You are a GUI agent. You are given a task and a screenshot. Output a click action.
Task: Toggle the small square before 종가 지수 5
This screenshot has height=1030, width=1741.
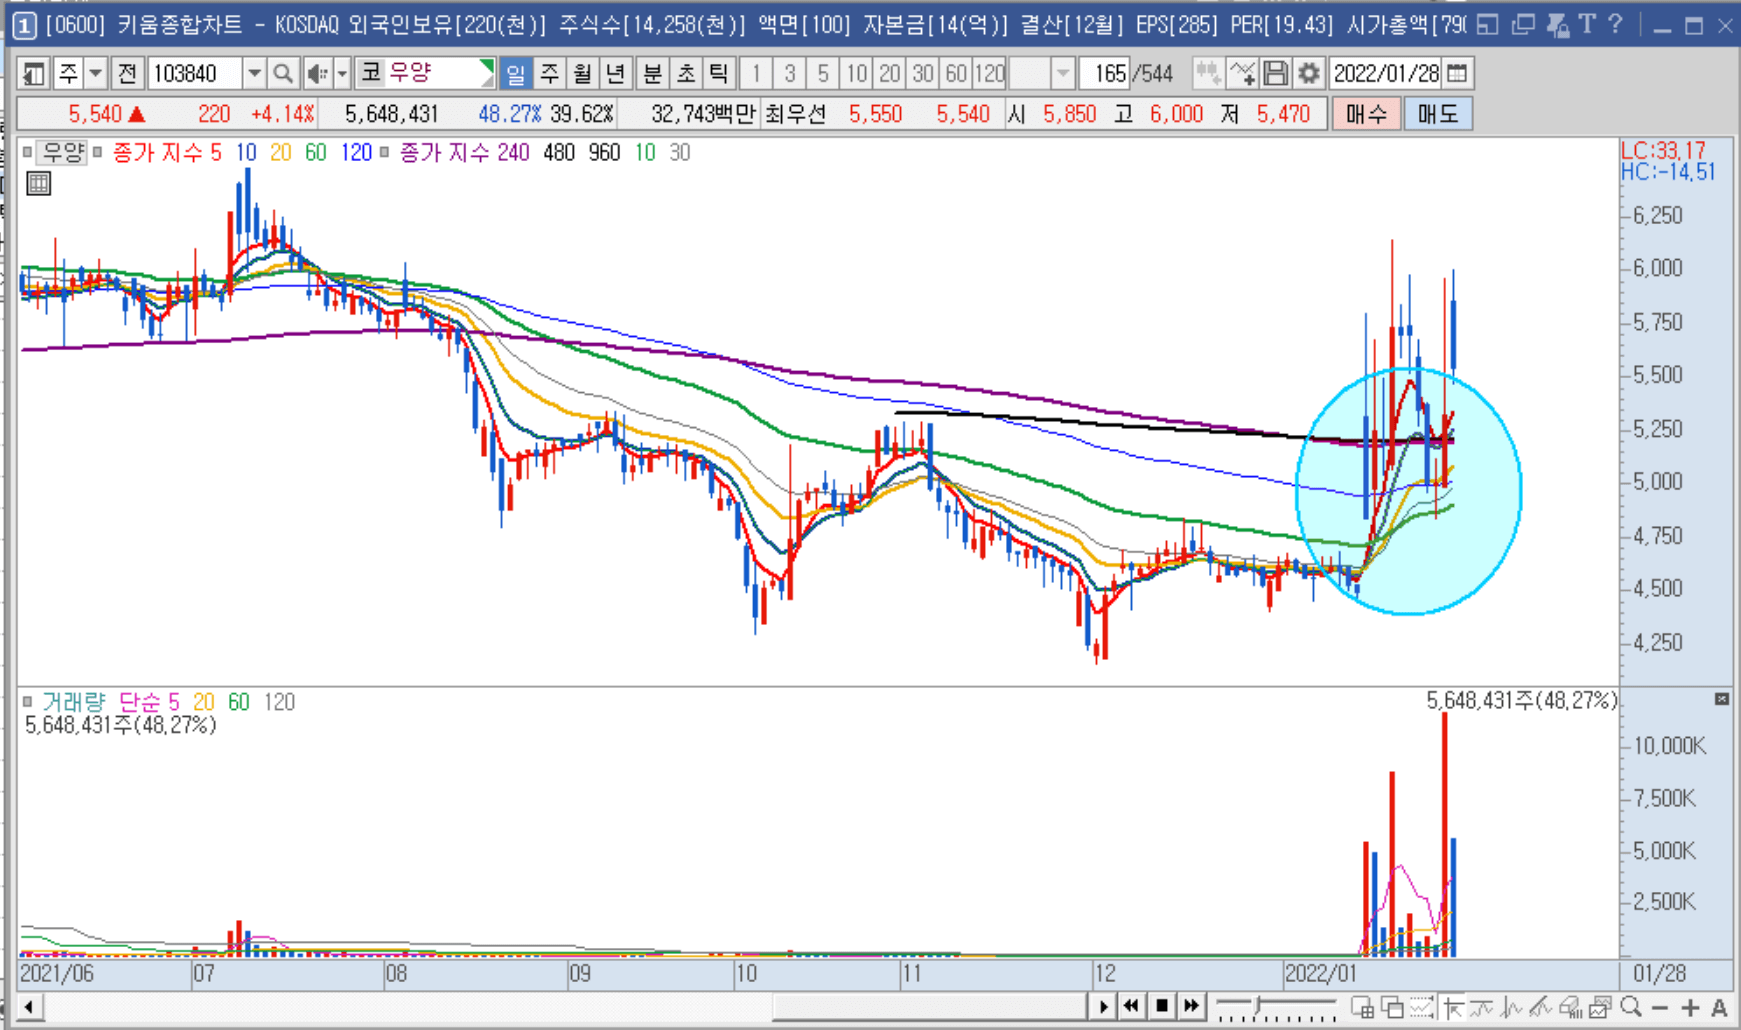coord(98,152)
